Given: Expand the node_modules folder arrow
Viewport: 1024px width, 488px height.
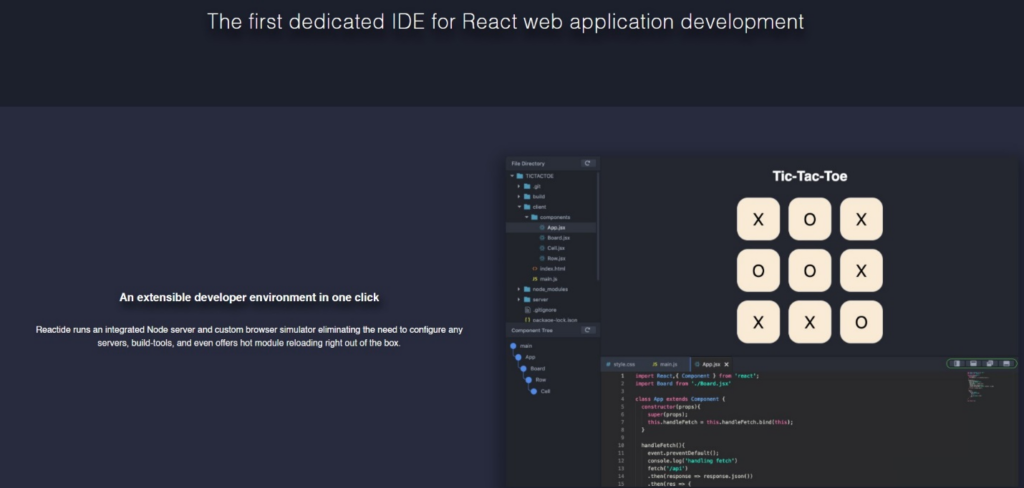Looking at the screenshot, I should point(519,289).
